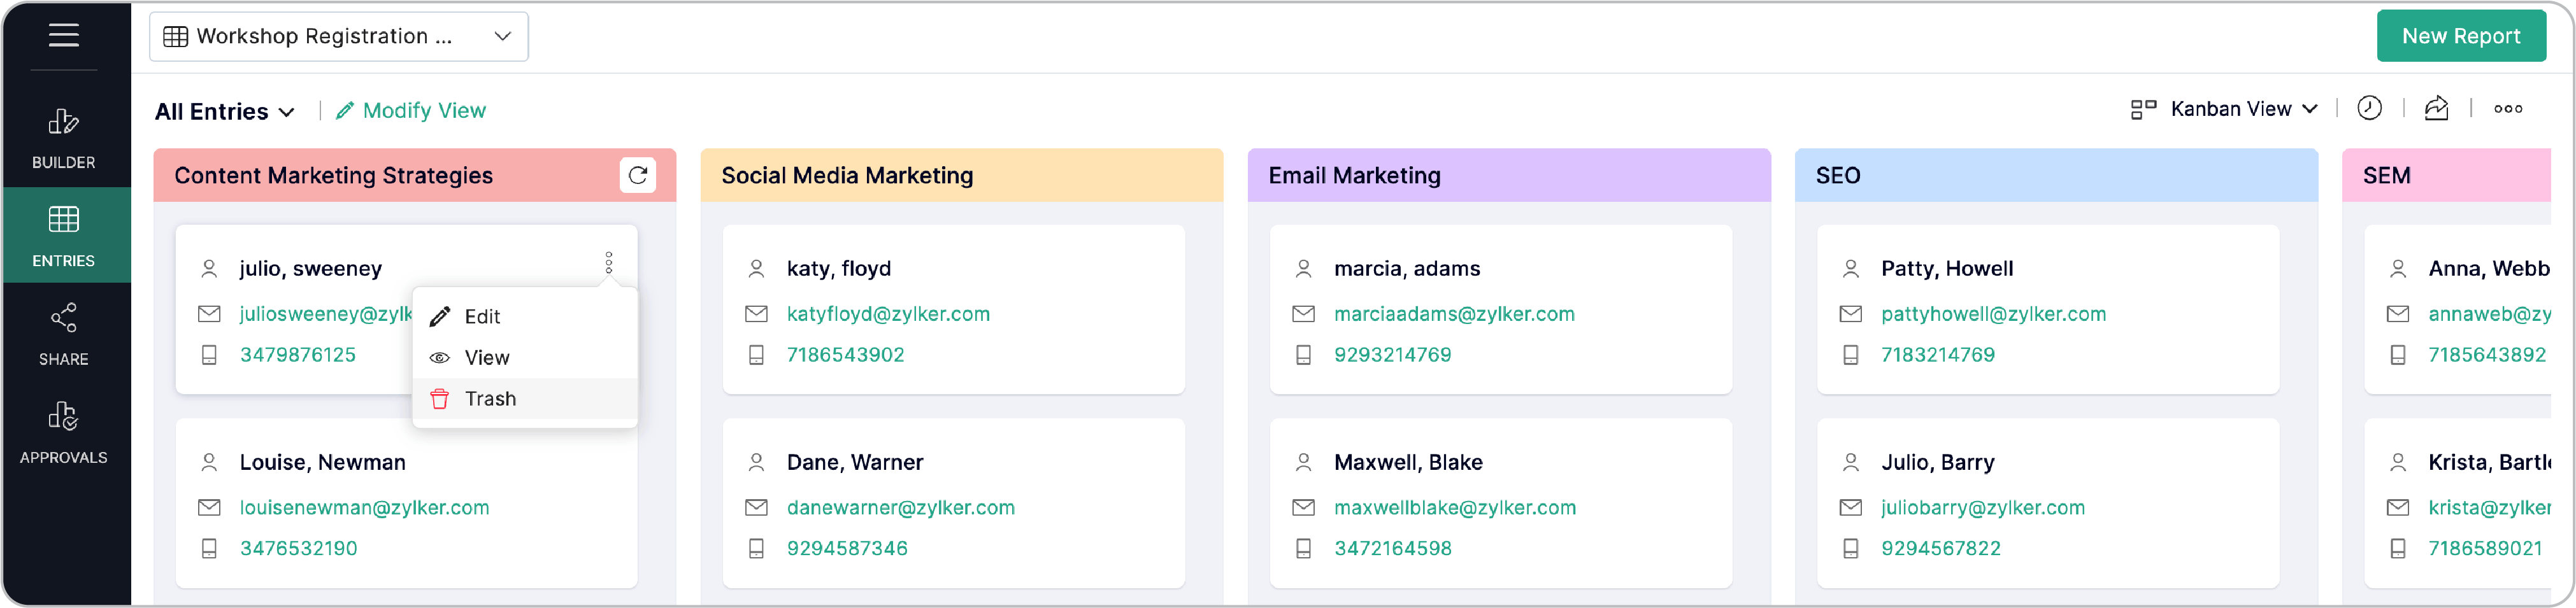Screen dimensions: 2576x608
Task: Select Trash from the card menu
Action: (490, 399)
